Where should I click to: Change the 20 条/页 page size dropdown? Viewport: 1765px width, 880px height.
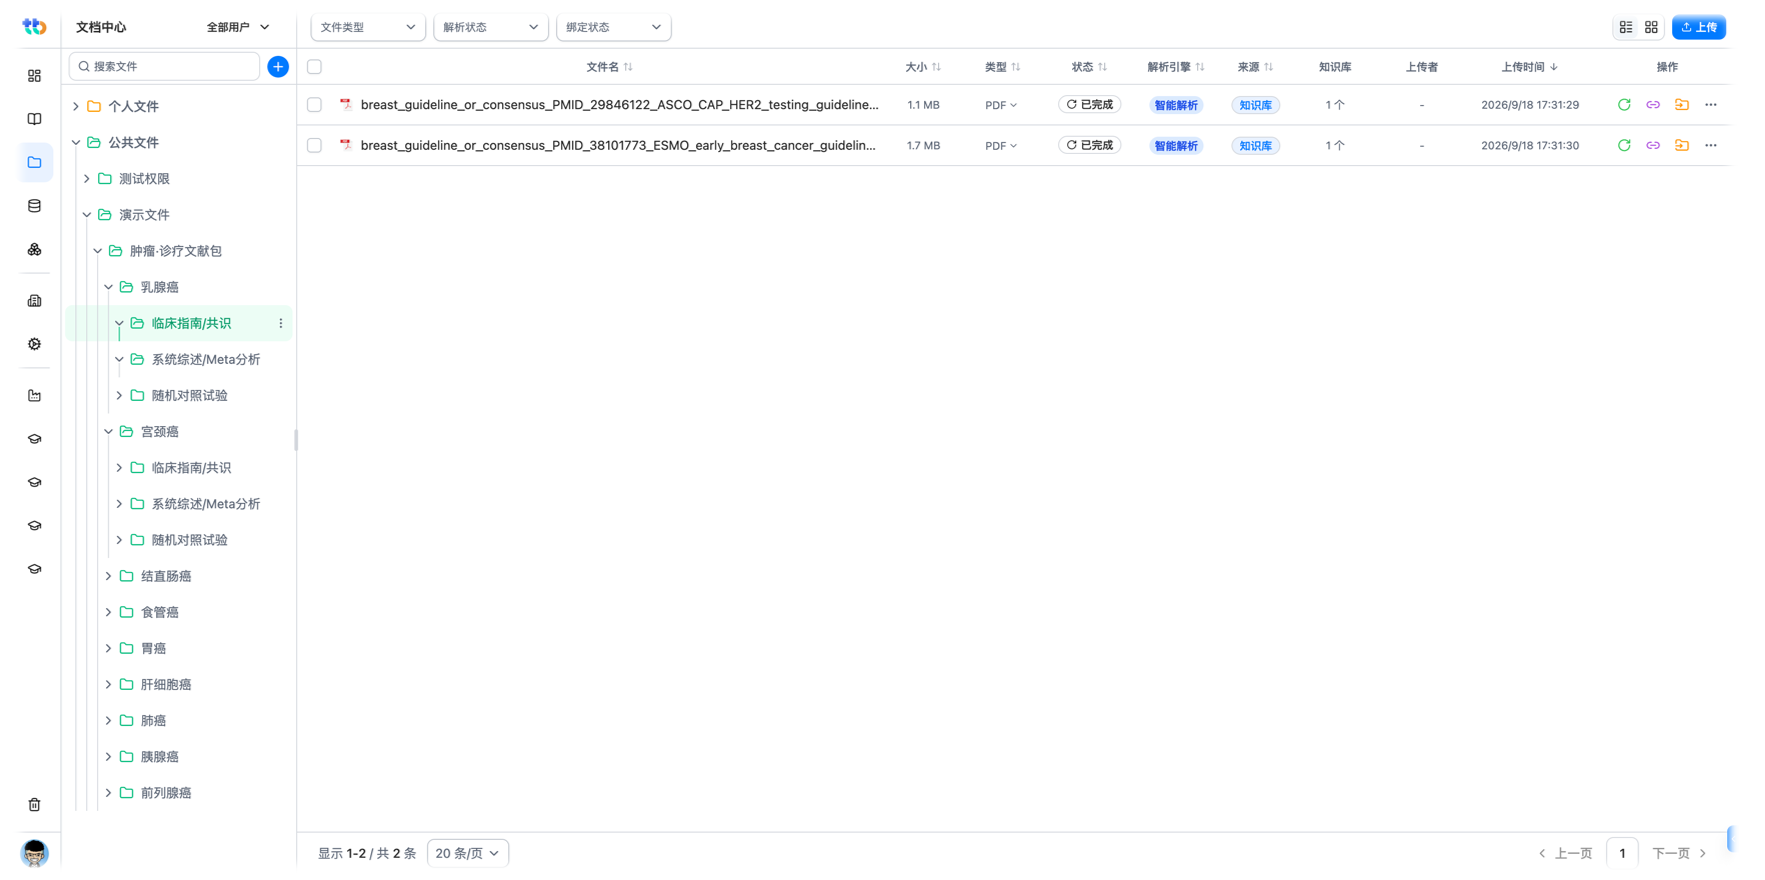coord(467,853)
